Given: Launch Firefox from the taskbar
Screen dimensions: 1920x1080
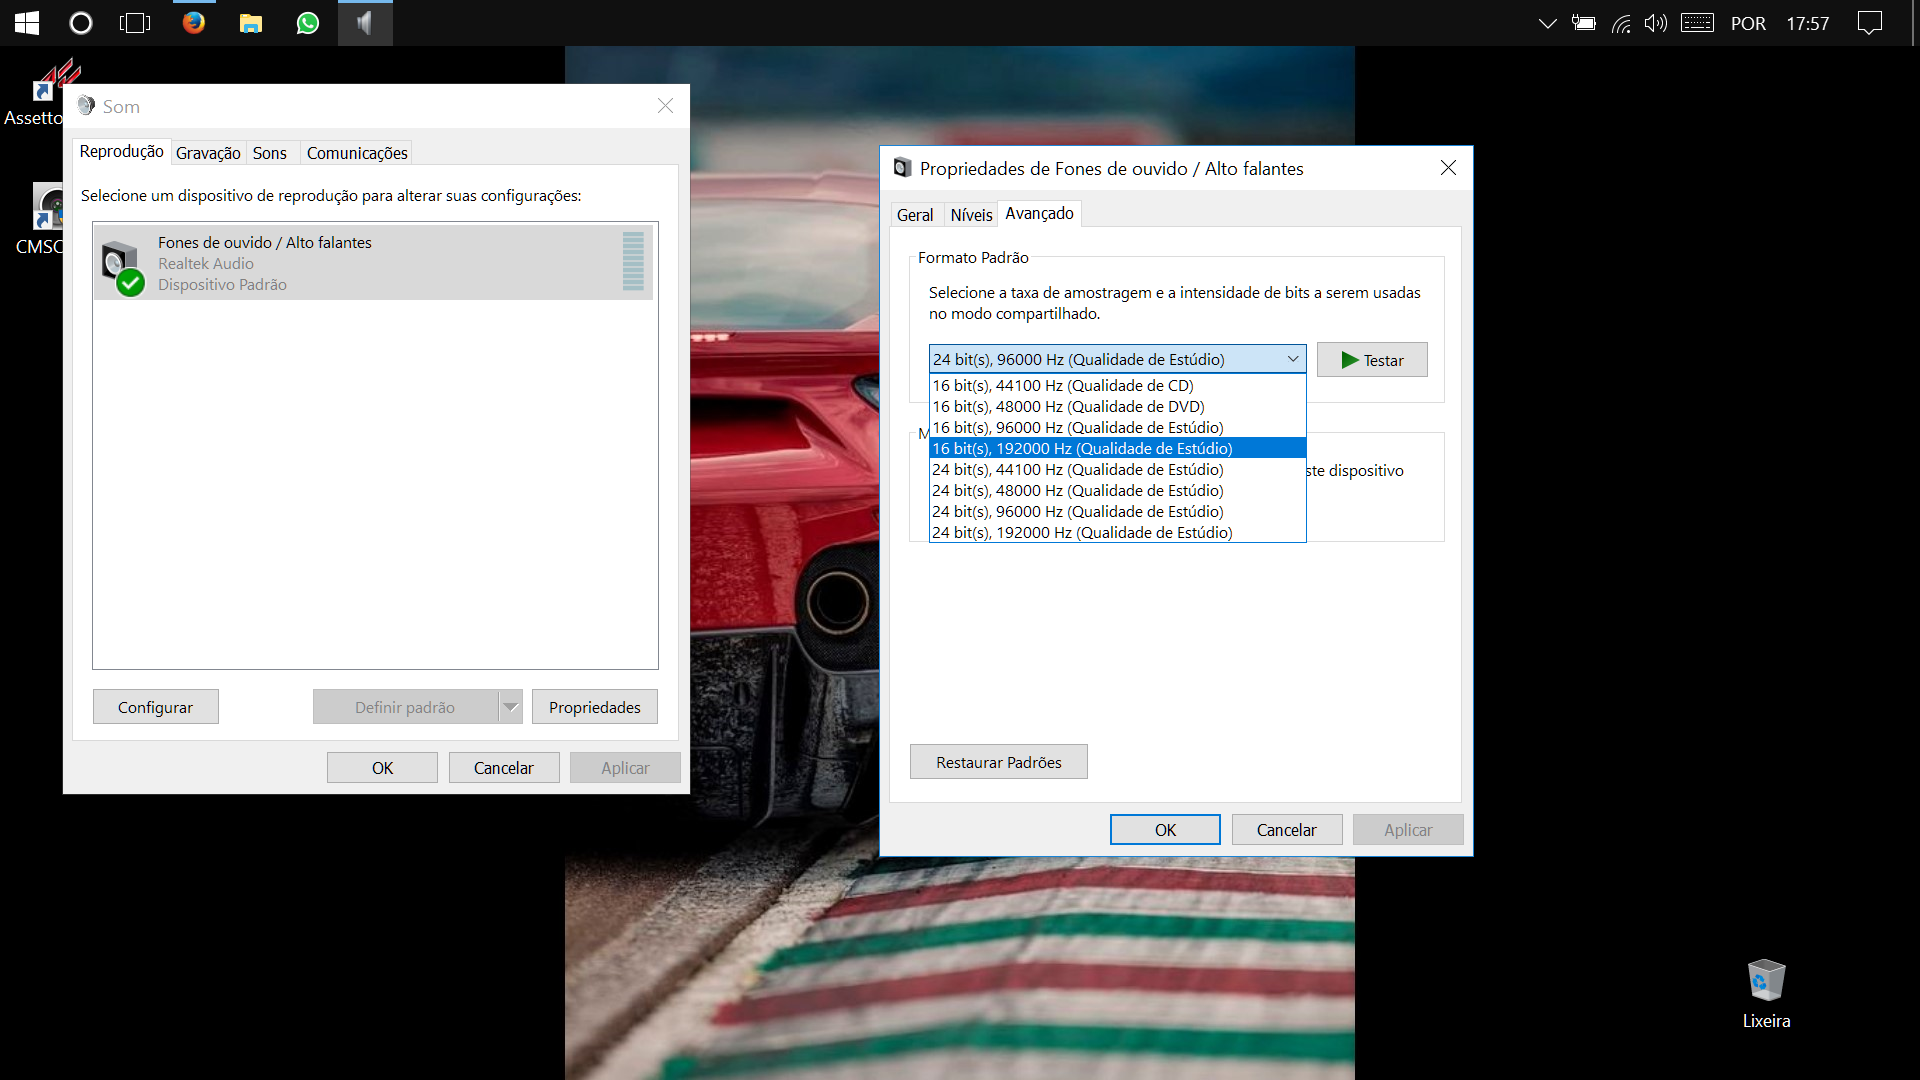Looking at the screenshot, I should tap(194, 22).
